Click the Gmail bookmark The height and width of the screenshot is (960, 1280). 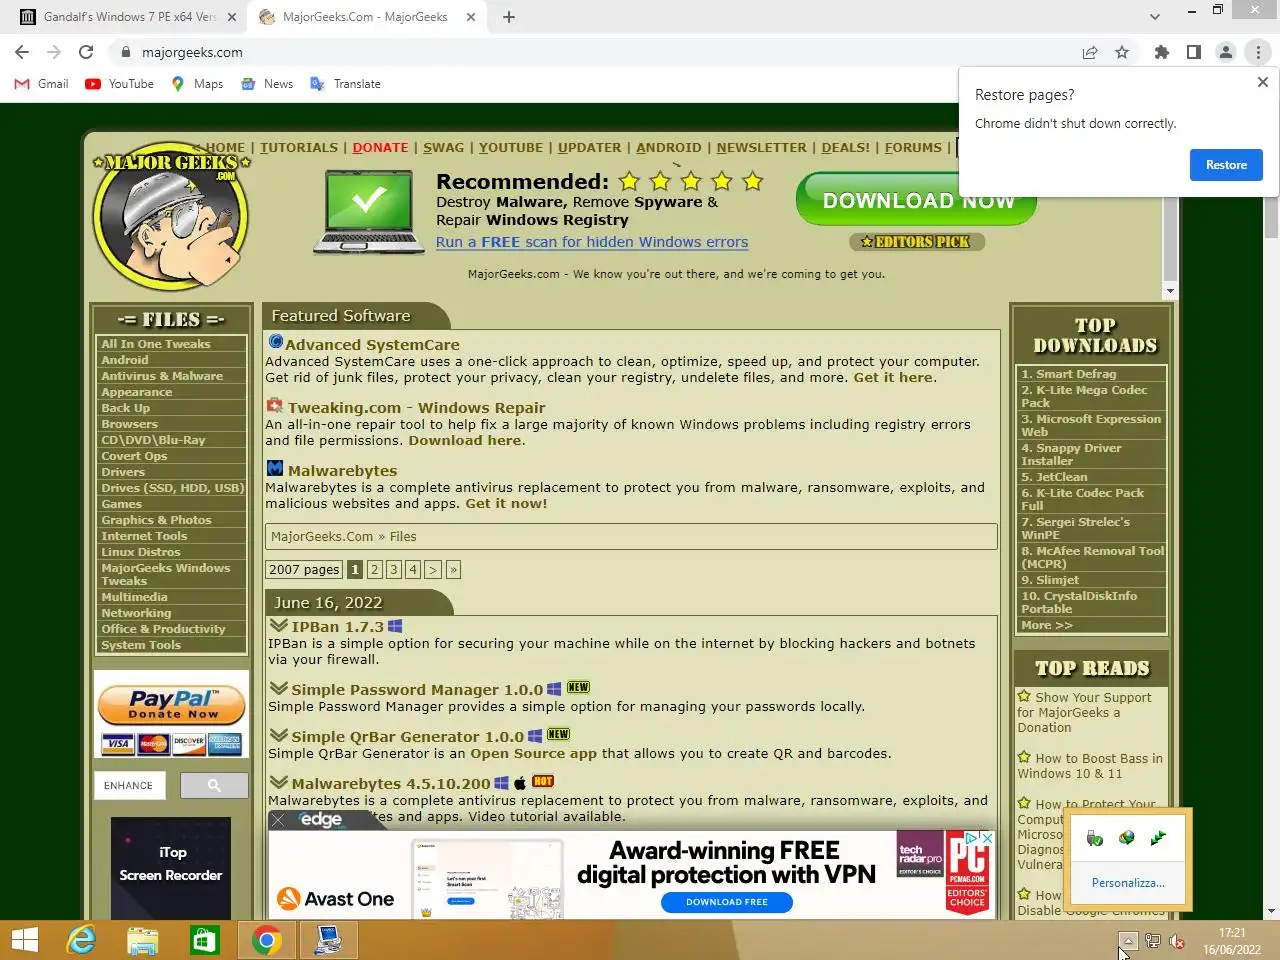click(41, 84)
